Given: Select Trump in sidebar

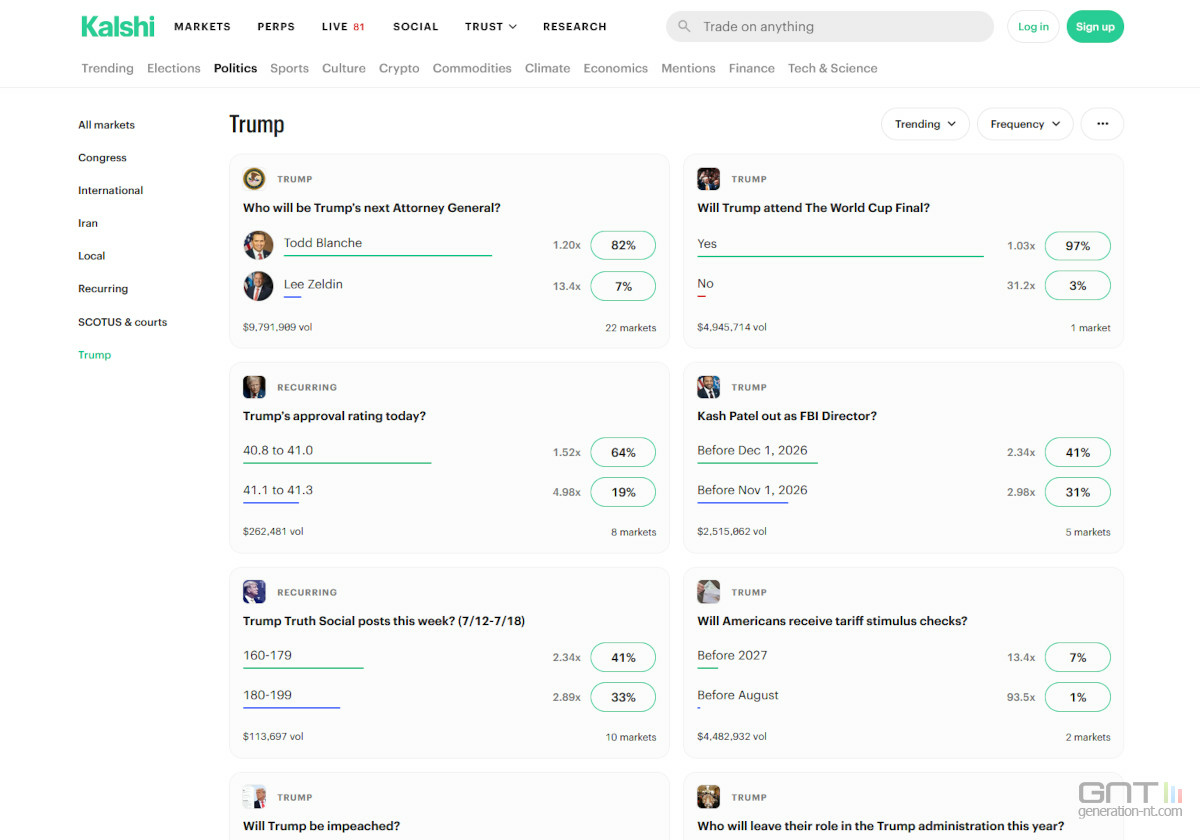Looking at the screenshot, I should tap(94, 355).
